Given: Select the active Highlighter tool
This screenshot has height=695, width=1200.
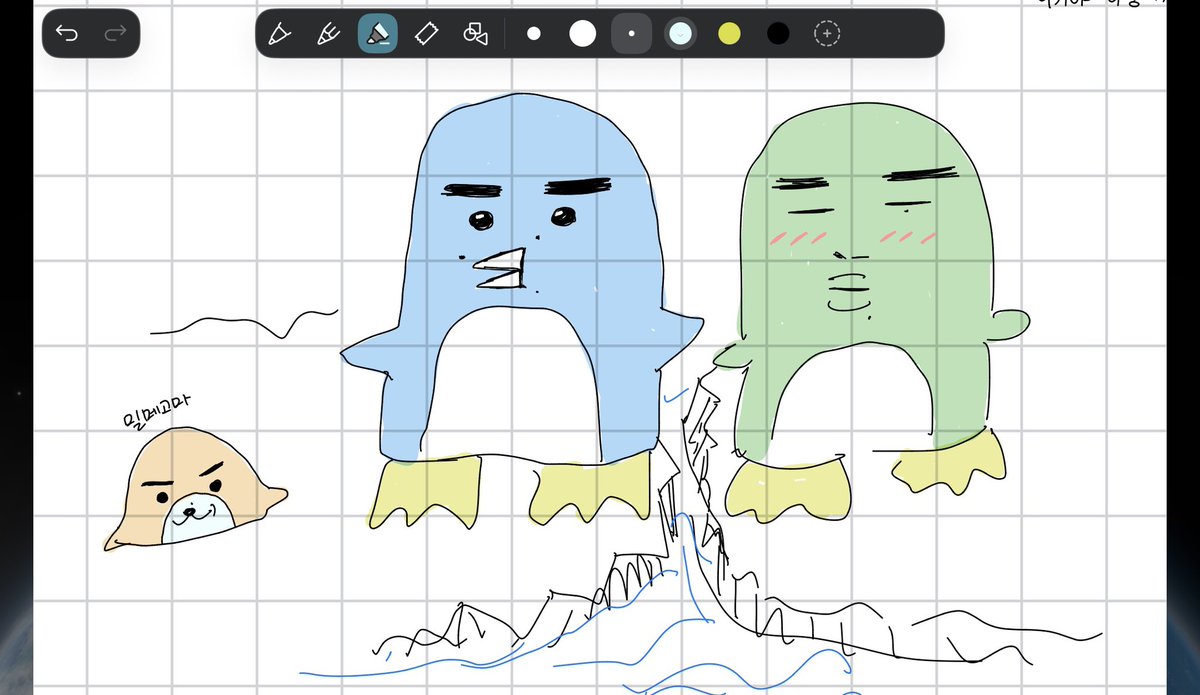Looking at the screenshot, I should click(x=377, y=34).
